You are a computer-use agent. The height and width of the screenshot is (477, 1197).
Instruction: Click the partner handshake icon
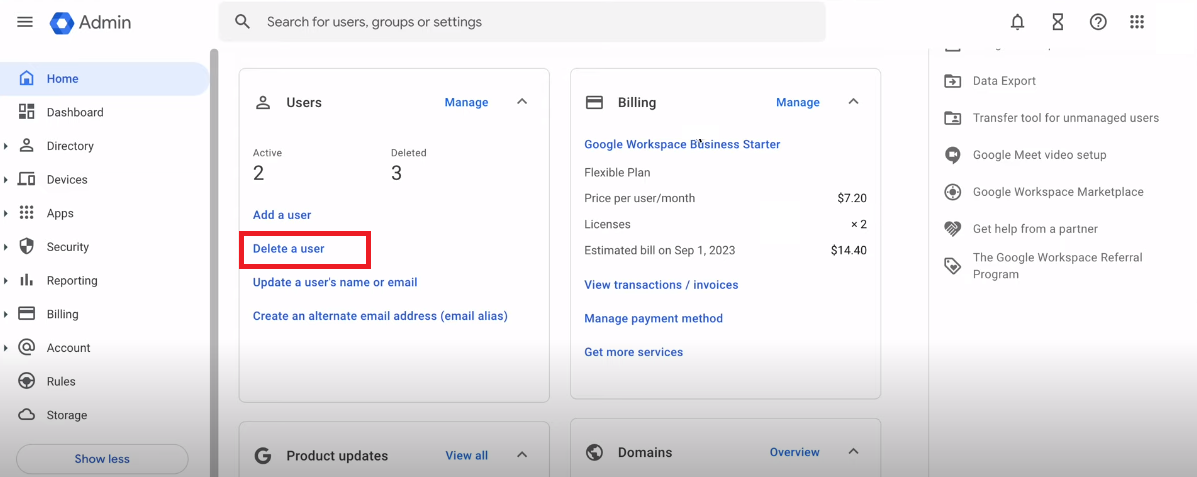pyautogui.click(x=952, y=228)
